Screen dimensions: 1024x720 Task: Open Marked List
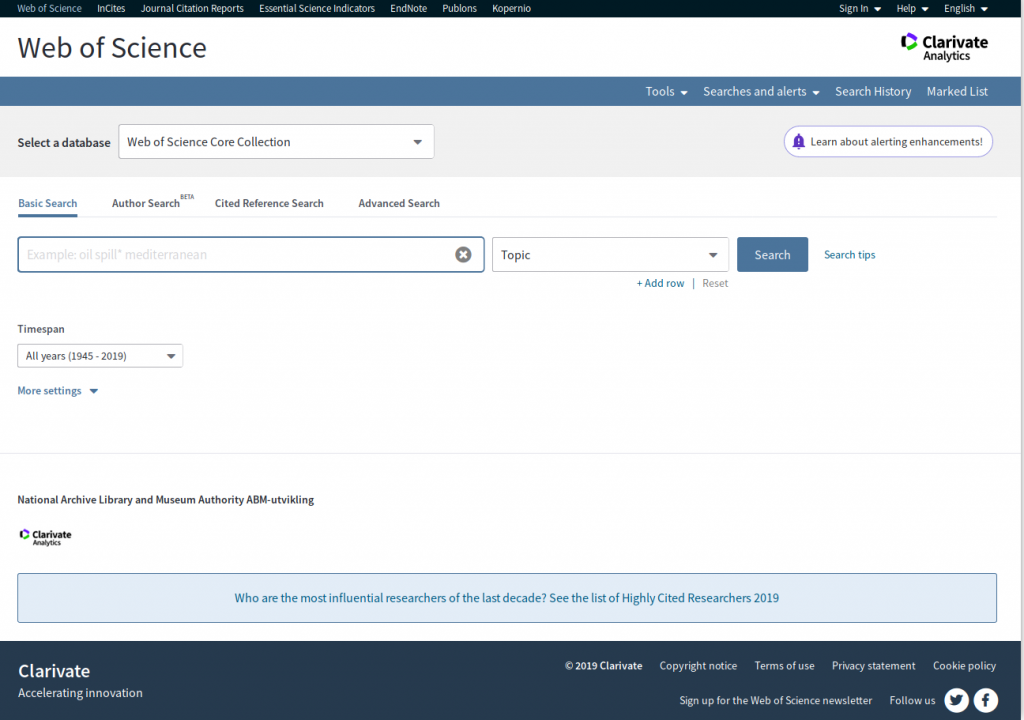point(957,91)
